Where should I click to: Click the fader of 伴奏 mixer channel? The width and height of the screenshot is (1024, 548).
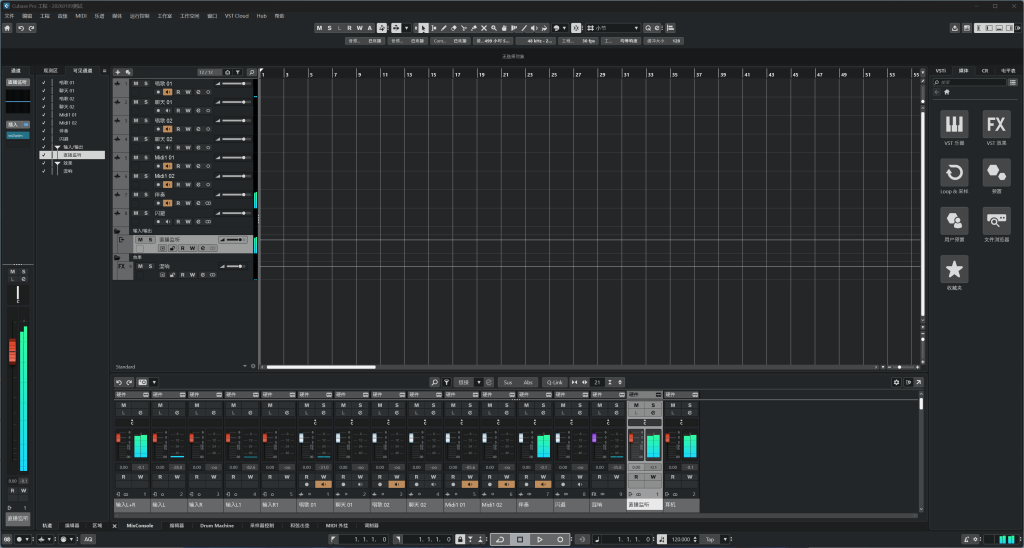point(521,438)
